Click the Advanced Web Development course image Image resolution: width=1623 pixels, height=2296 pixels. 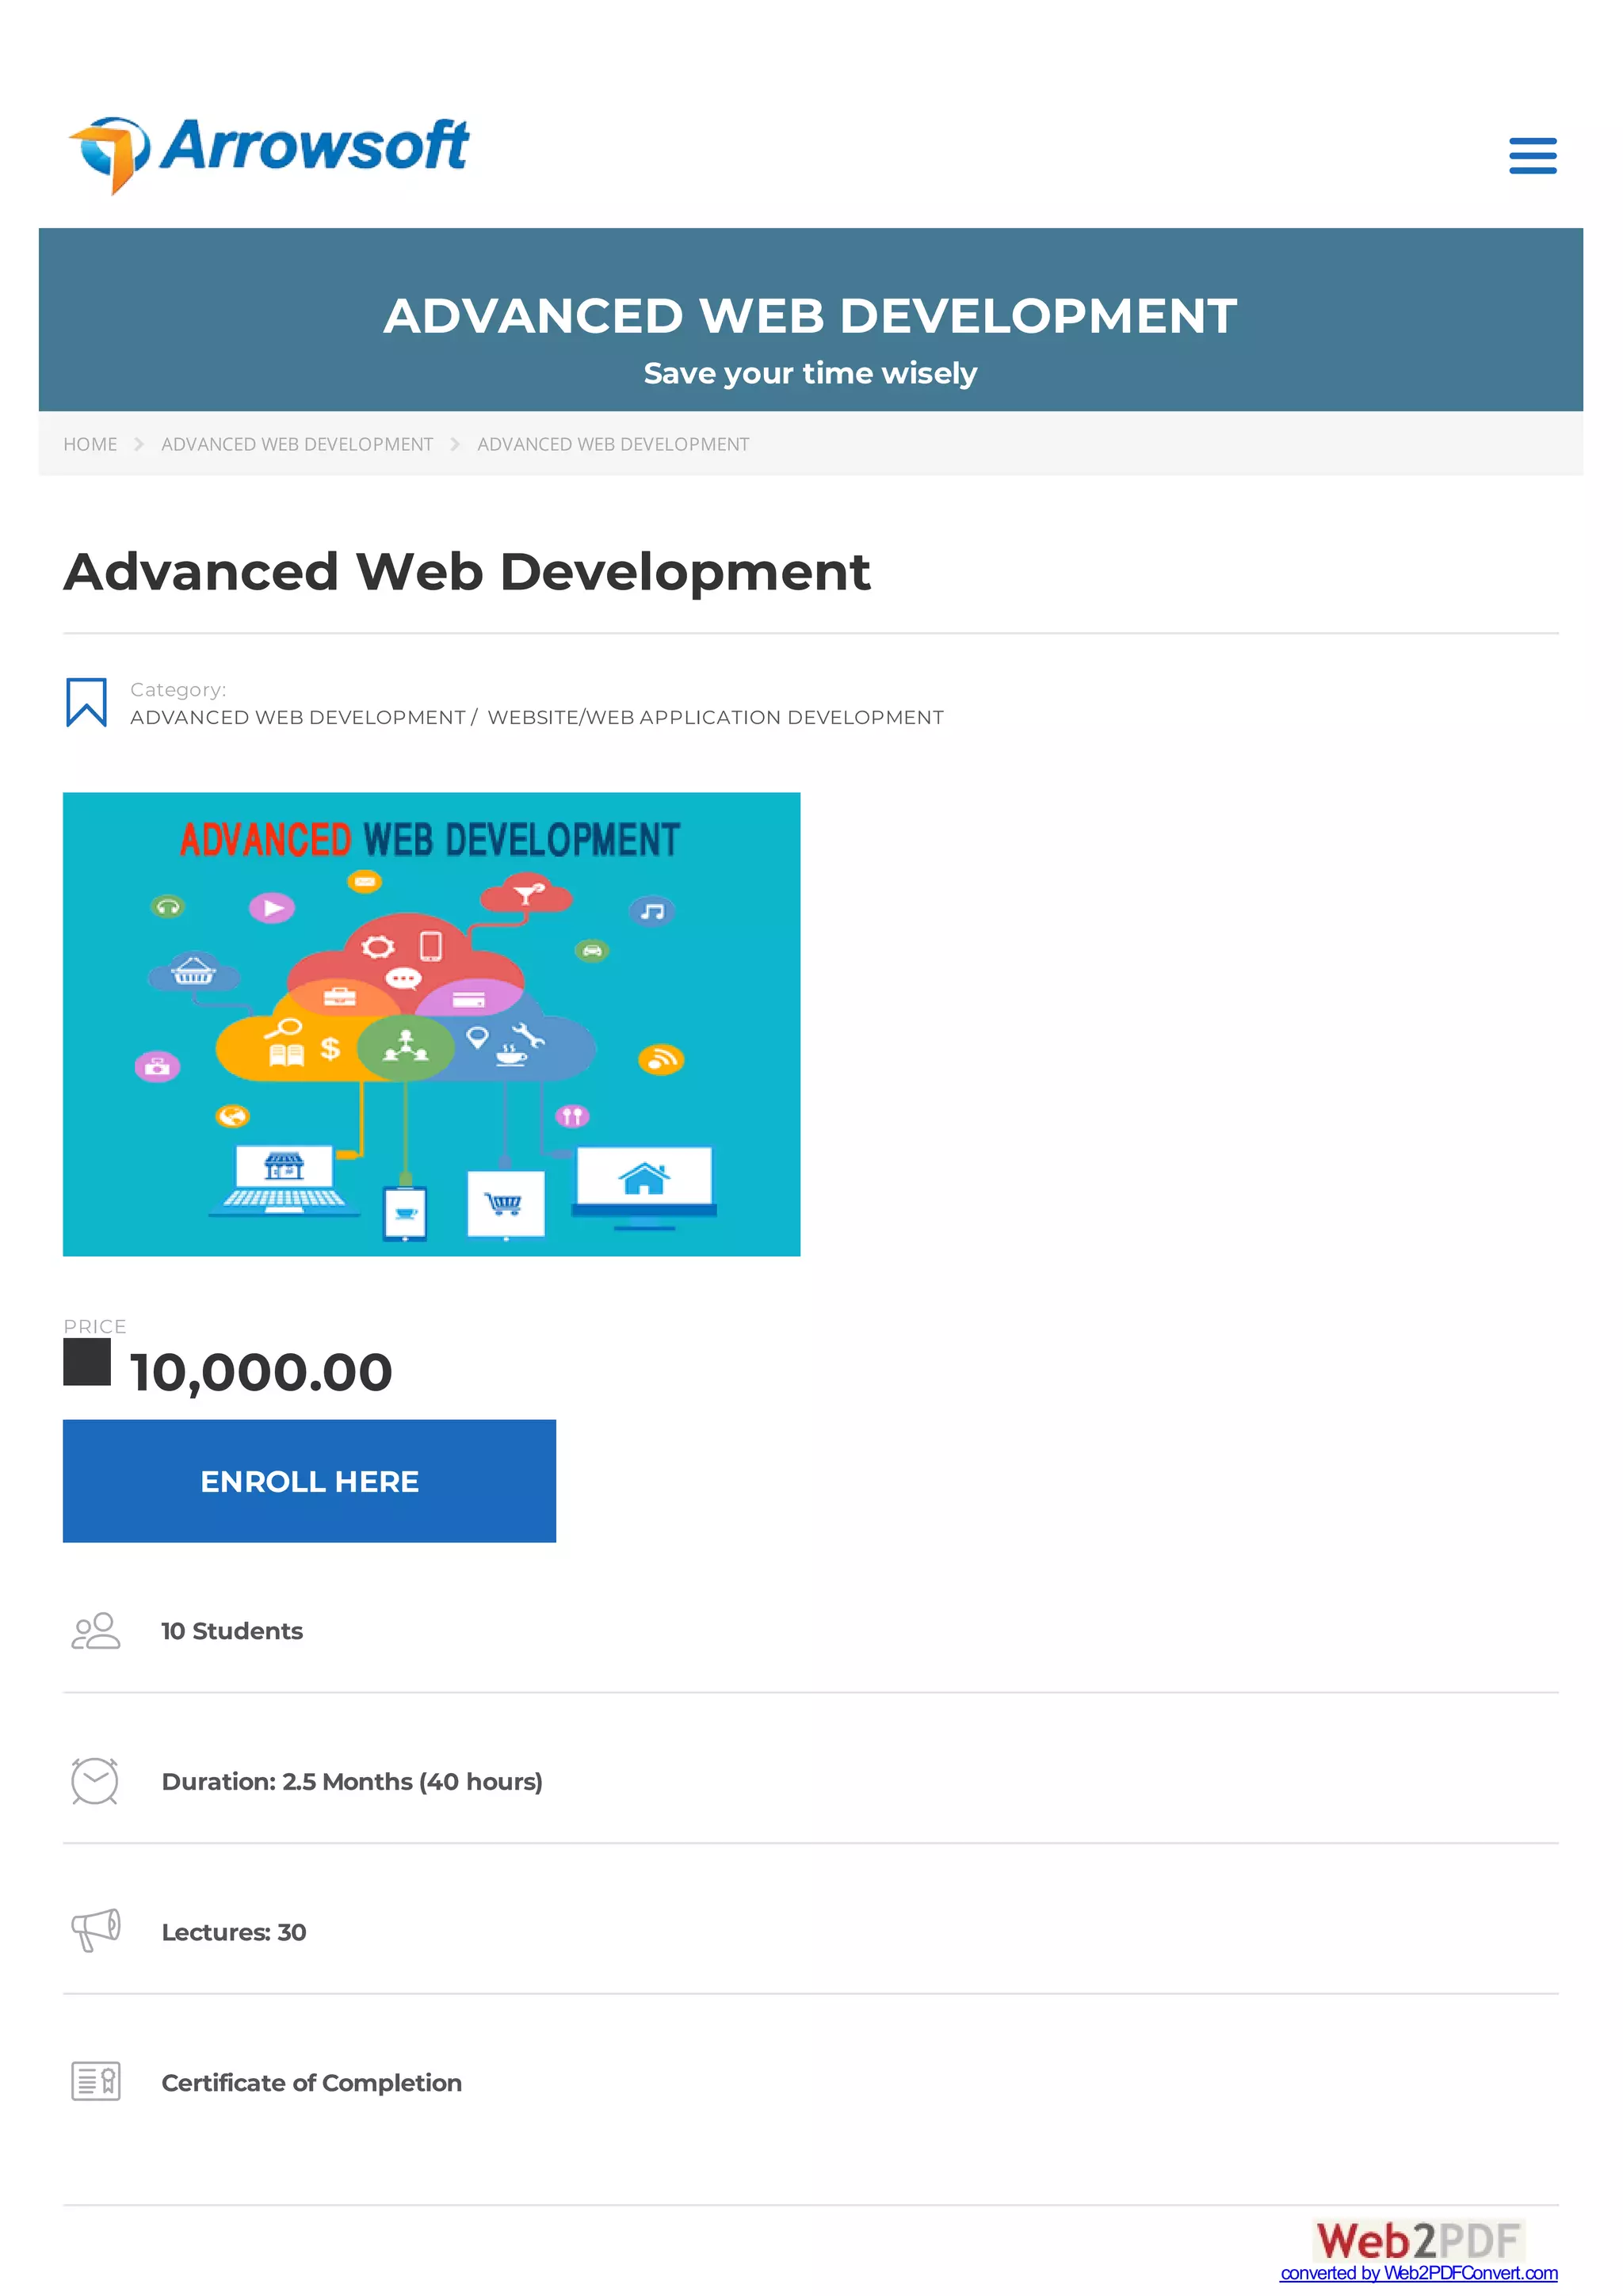431,1024
